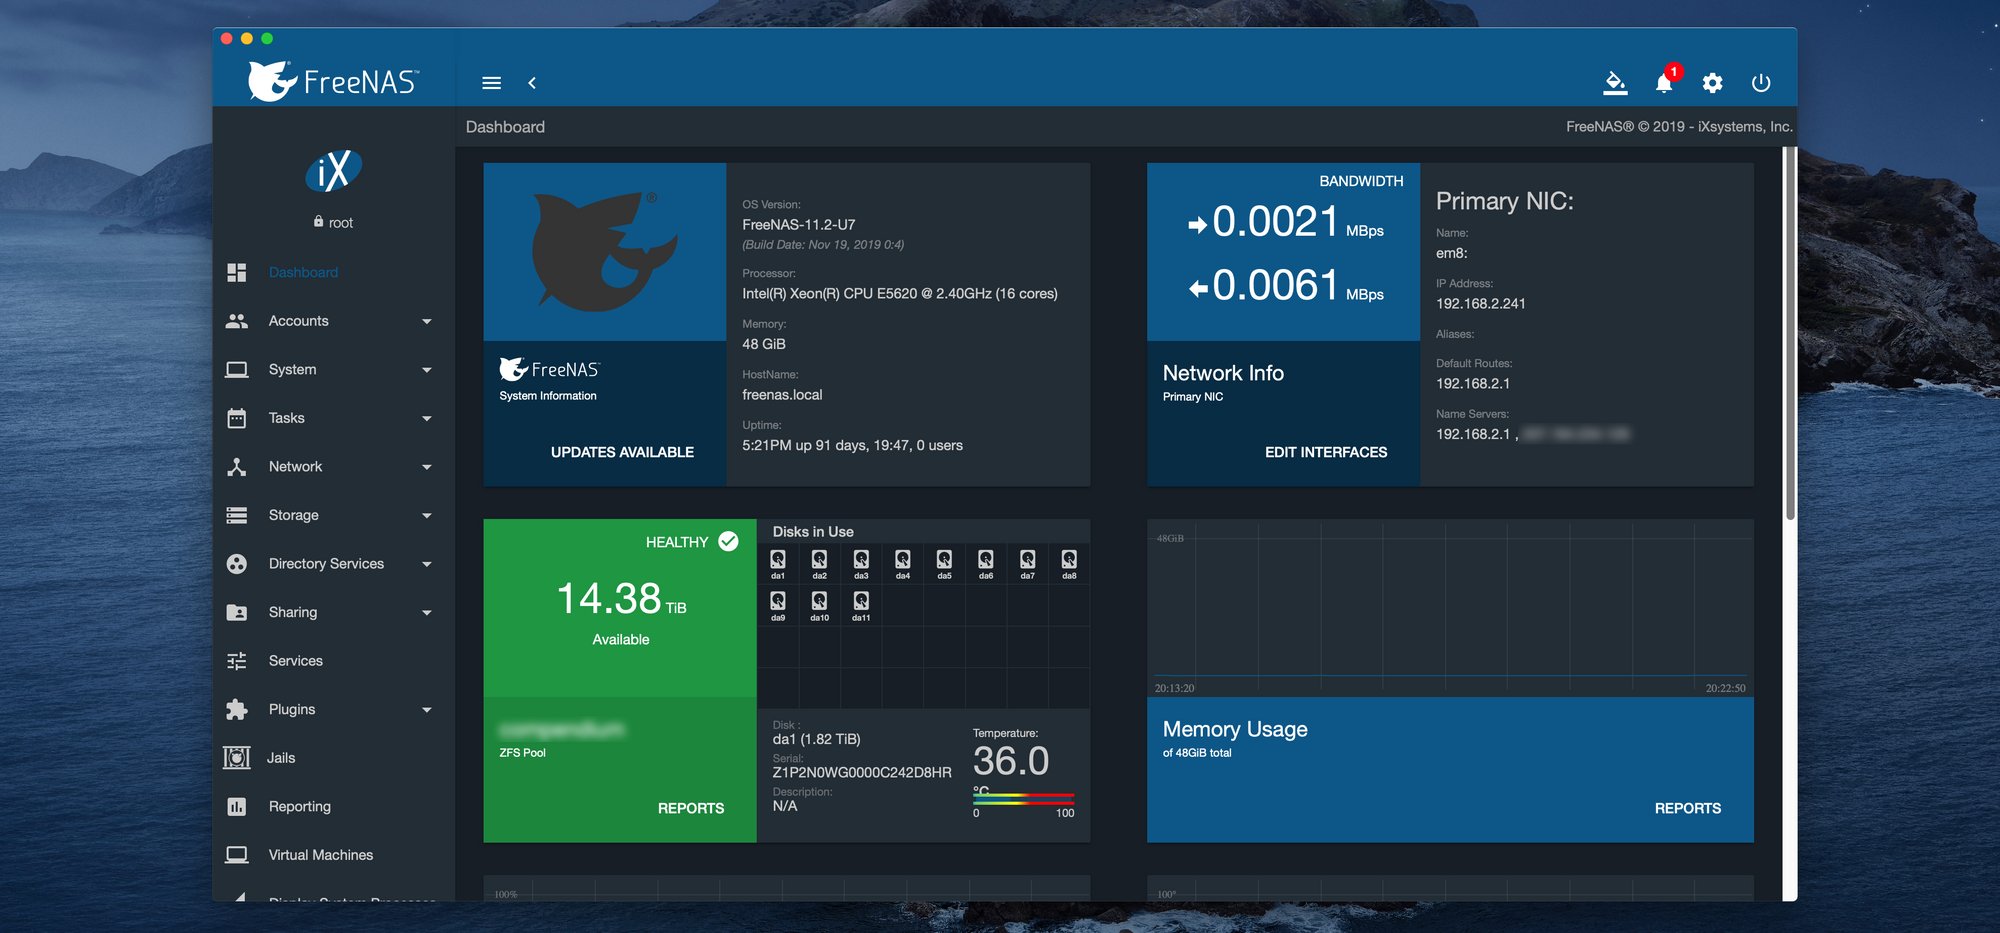The height and width of the screenshot is (933, 2000).
Task: Expand the Sharing menu arrow
Action: 427,613
